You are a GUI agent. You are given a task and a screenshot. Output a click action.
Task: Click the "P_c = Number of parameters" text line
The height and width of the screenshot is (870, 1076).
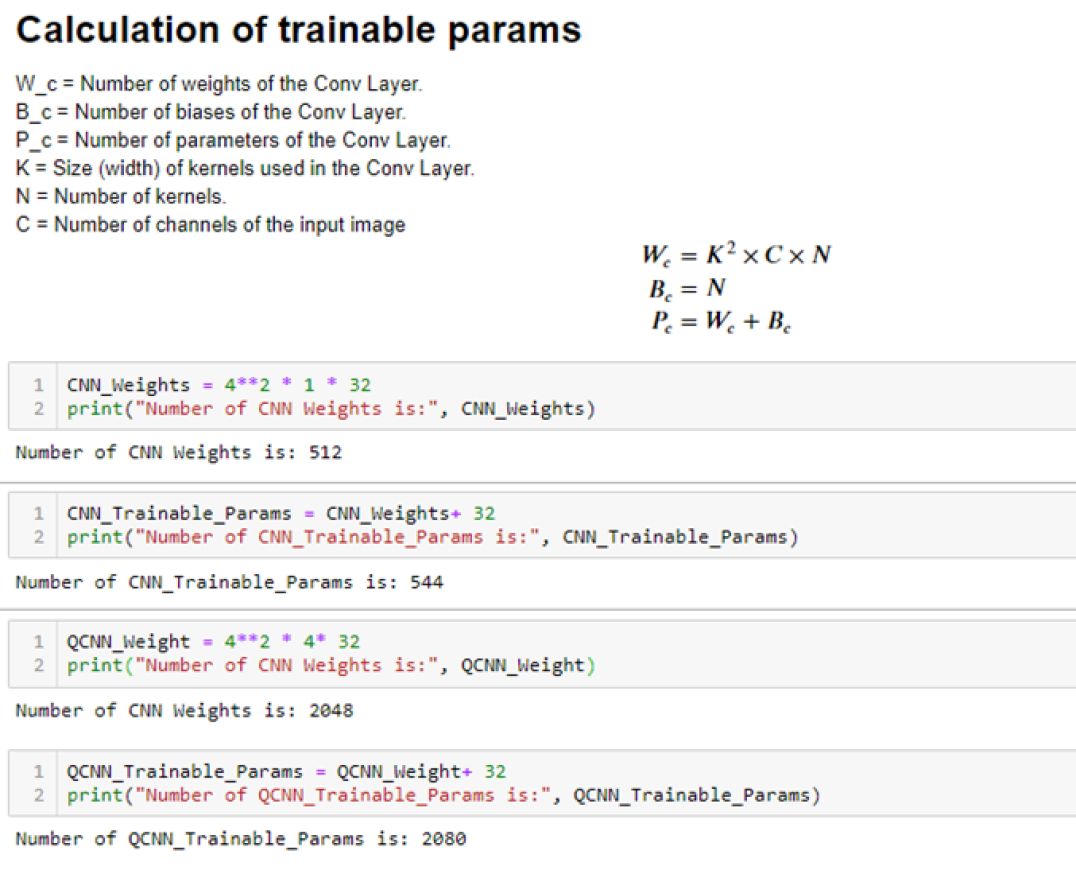233,140
